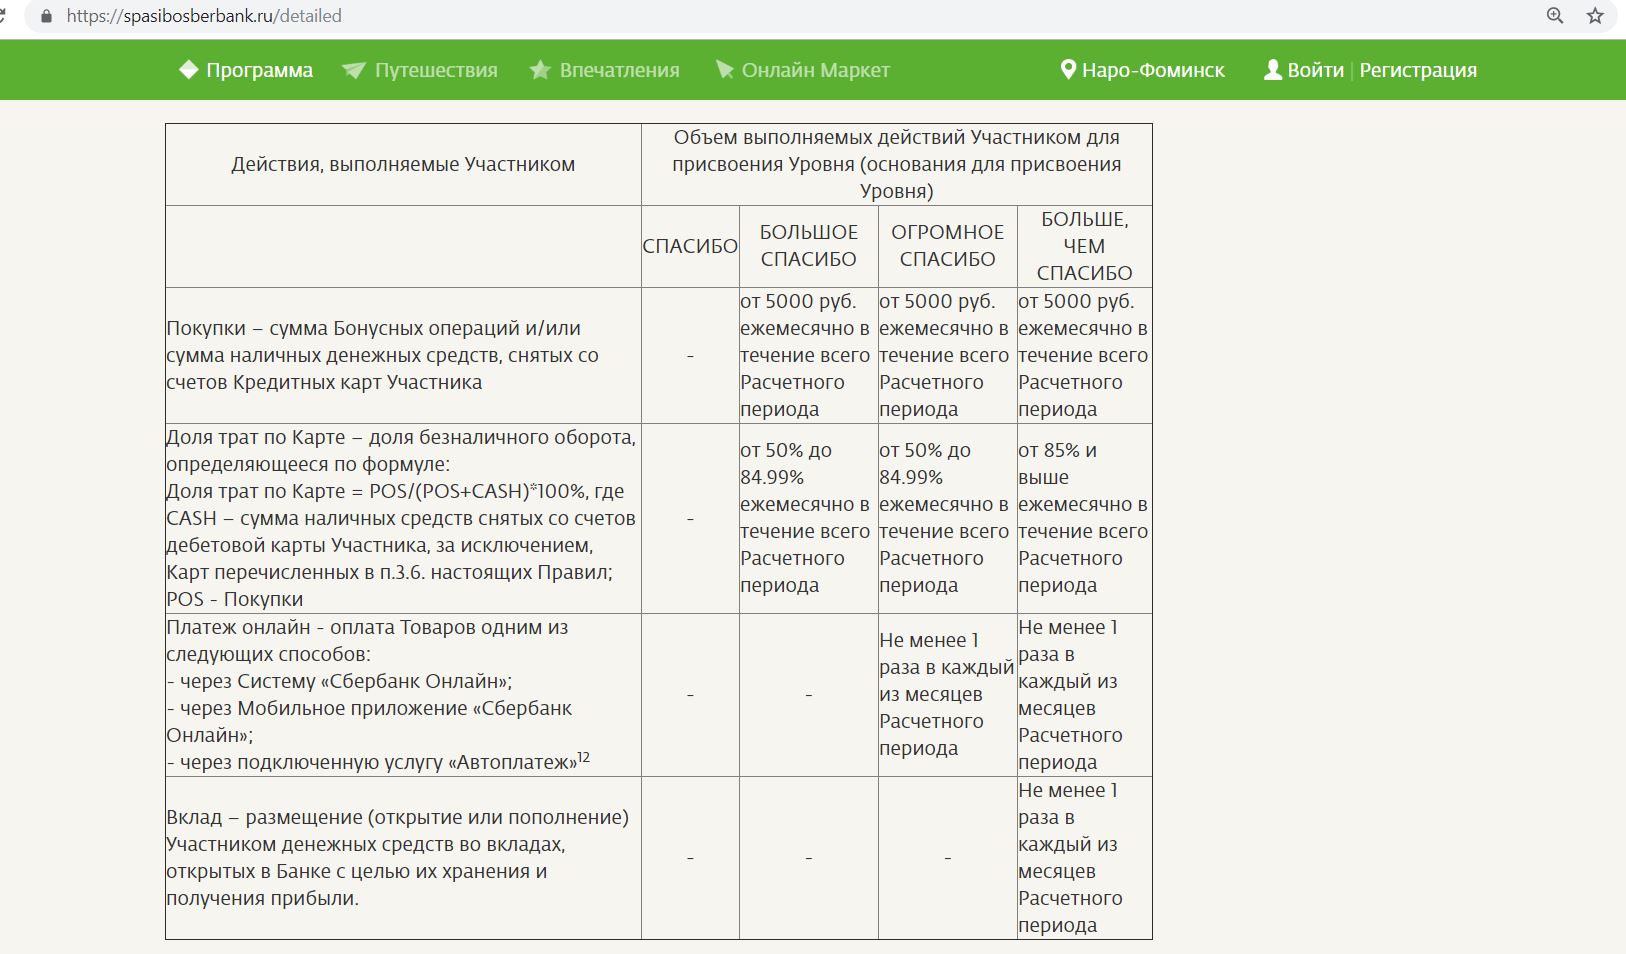1626x954 pixels.
Task: Click "от 50% до 84.99%" cell under ОГРОМНОЕ СПАСИБО
Action: pyautogui.click(x=947, y=518)
